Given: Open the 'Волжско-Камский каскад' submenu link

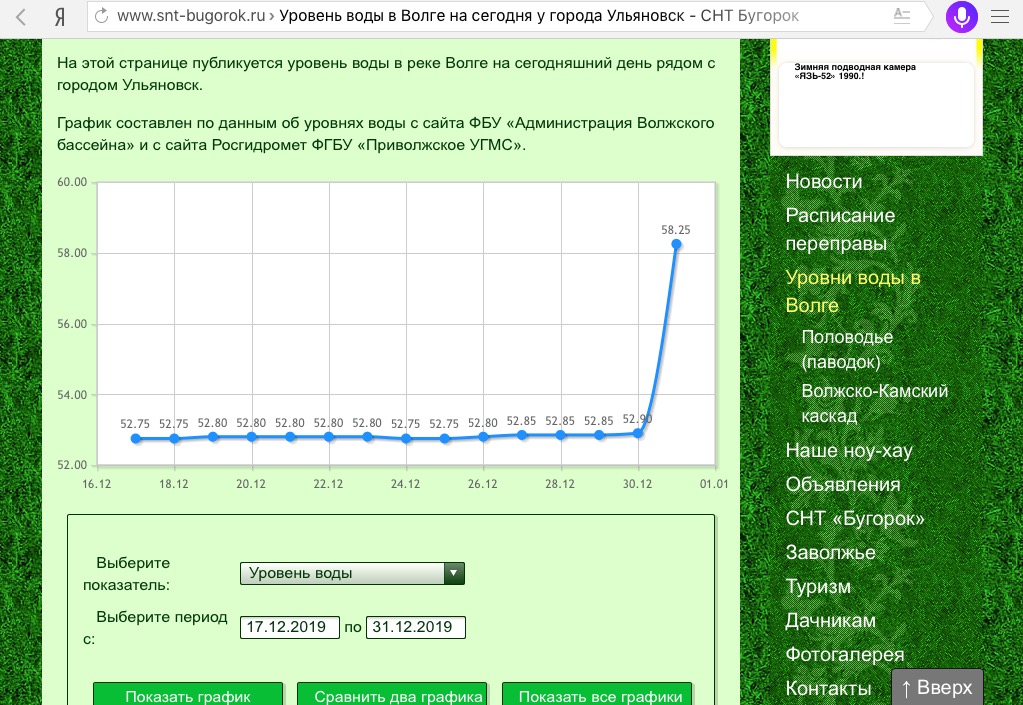Looking at the screenshot, I should click(x=874, y=403).
